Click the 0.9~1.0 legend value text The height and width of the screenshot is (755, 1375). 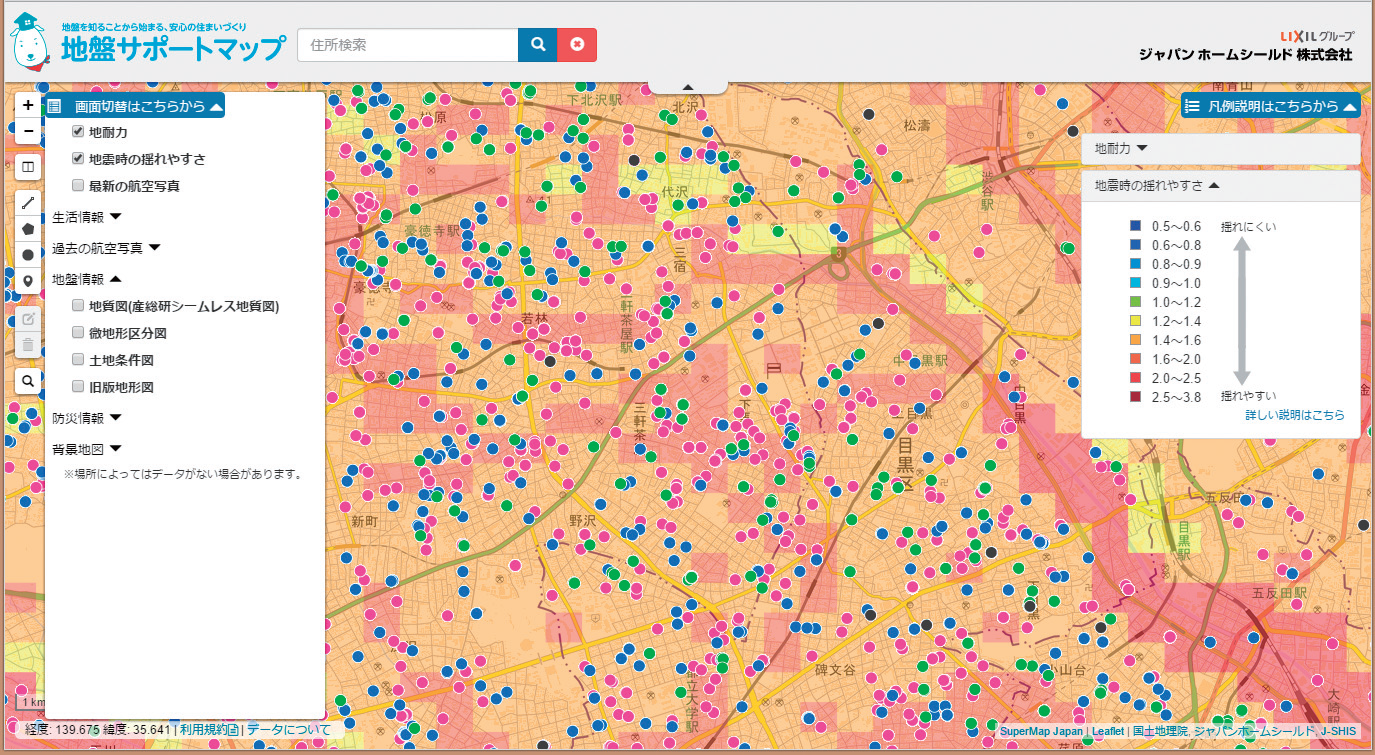(x=1177, y=283)
